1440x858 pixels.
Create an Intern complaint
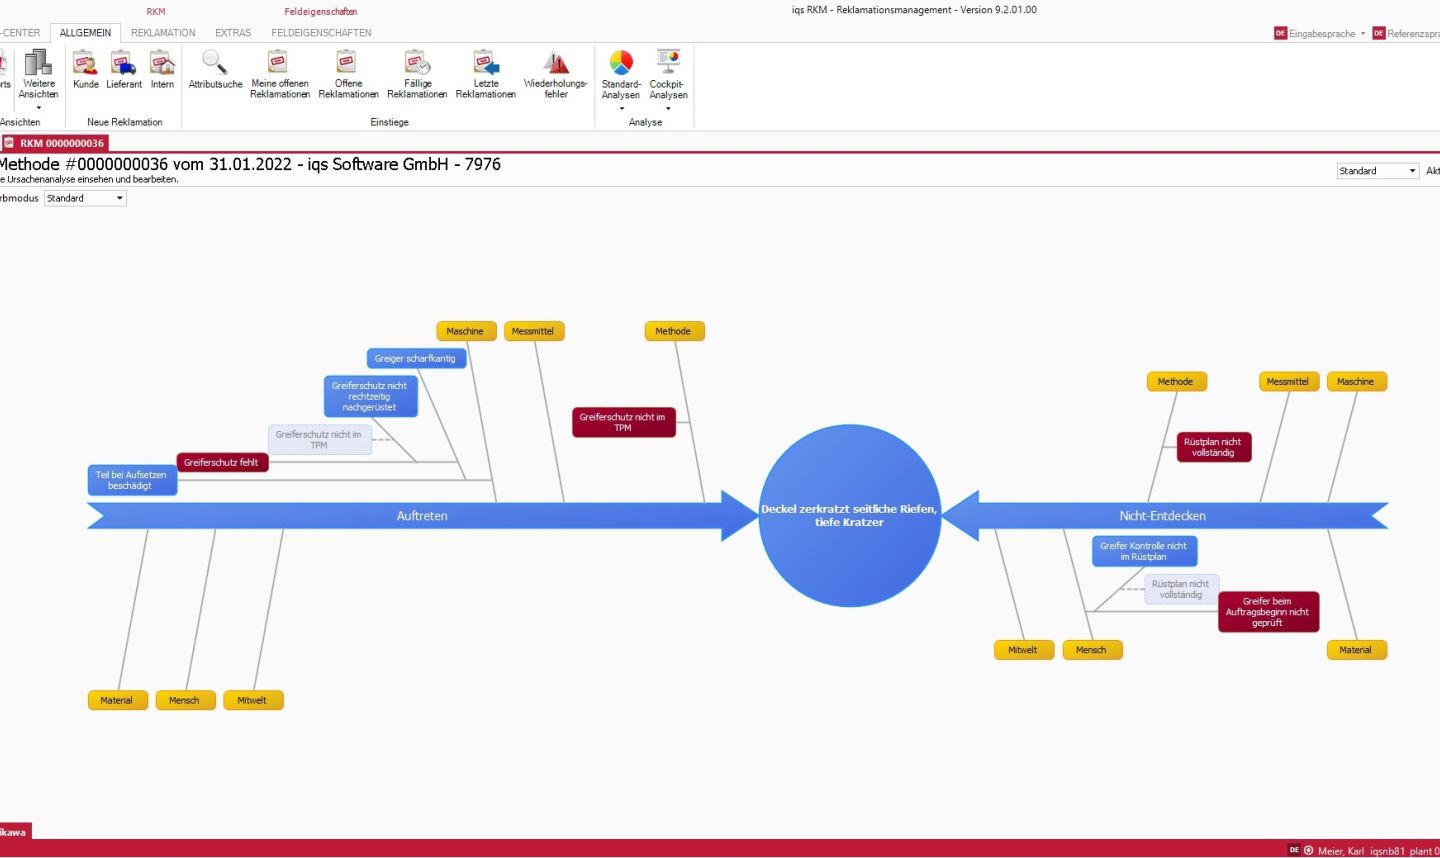coord(161,70)
